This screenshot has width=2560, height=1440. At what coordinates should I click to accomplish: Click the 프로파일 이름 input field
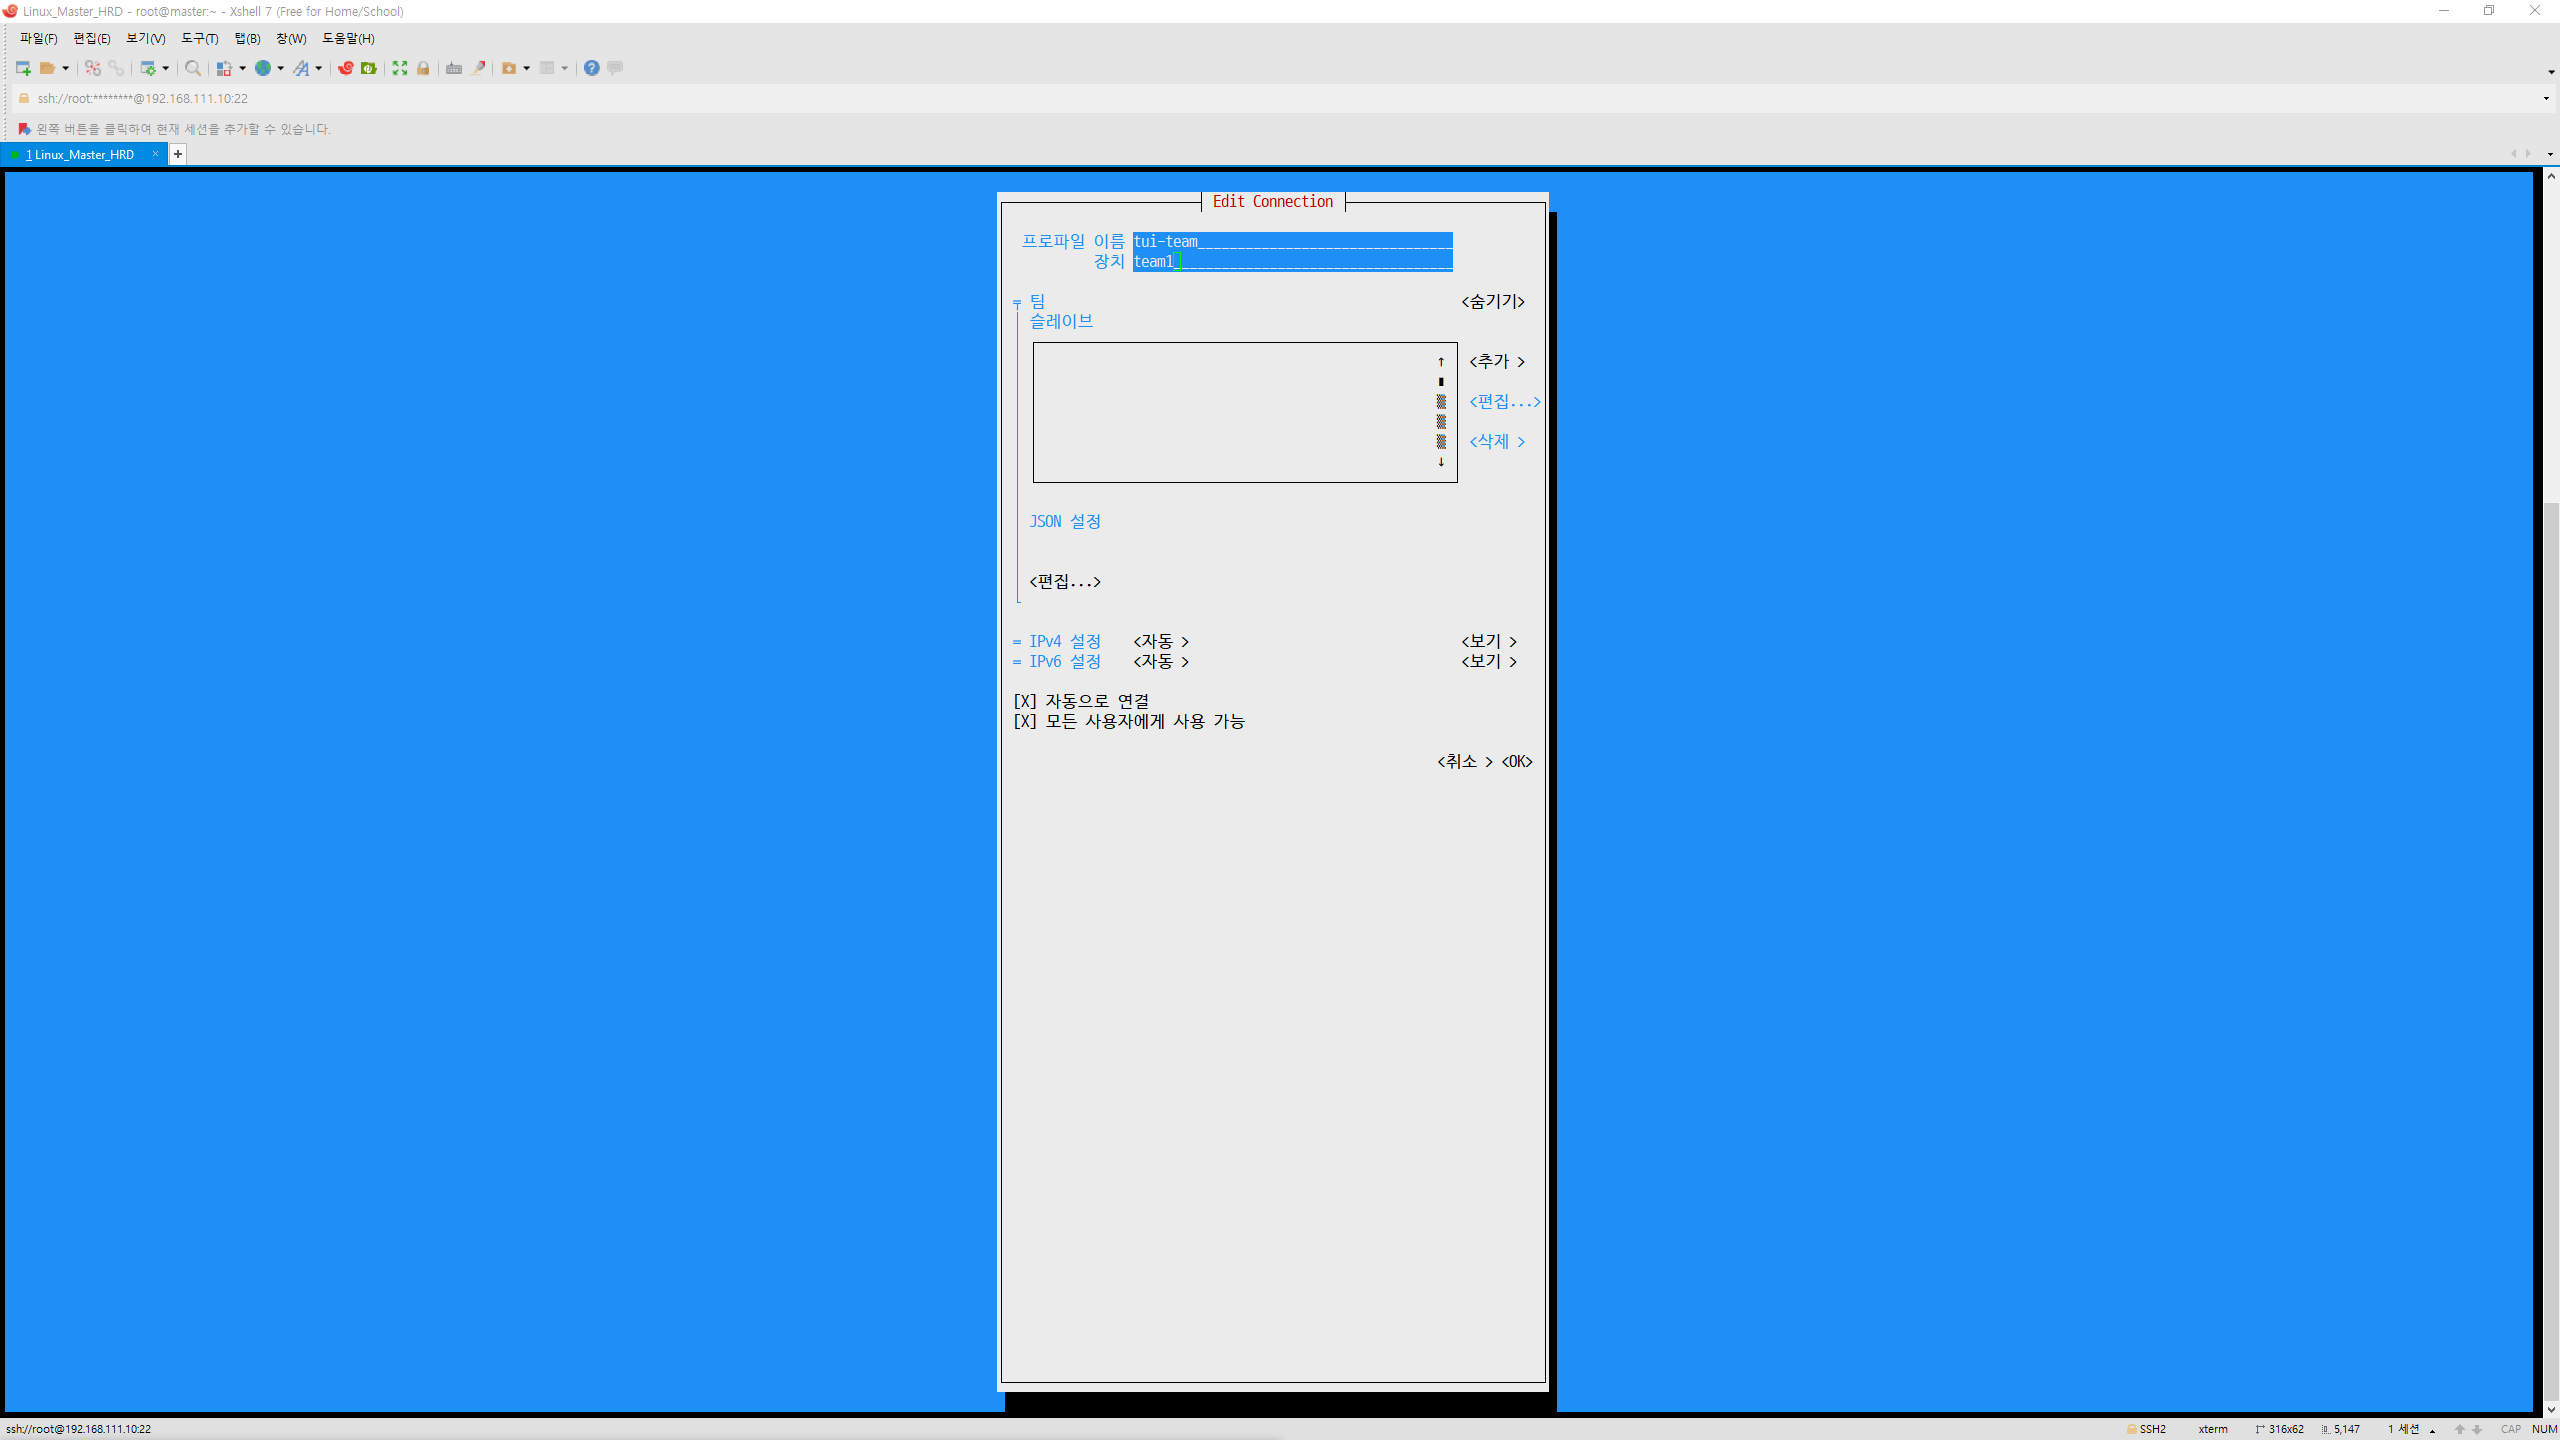click(1292, 241)
